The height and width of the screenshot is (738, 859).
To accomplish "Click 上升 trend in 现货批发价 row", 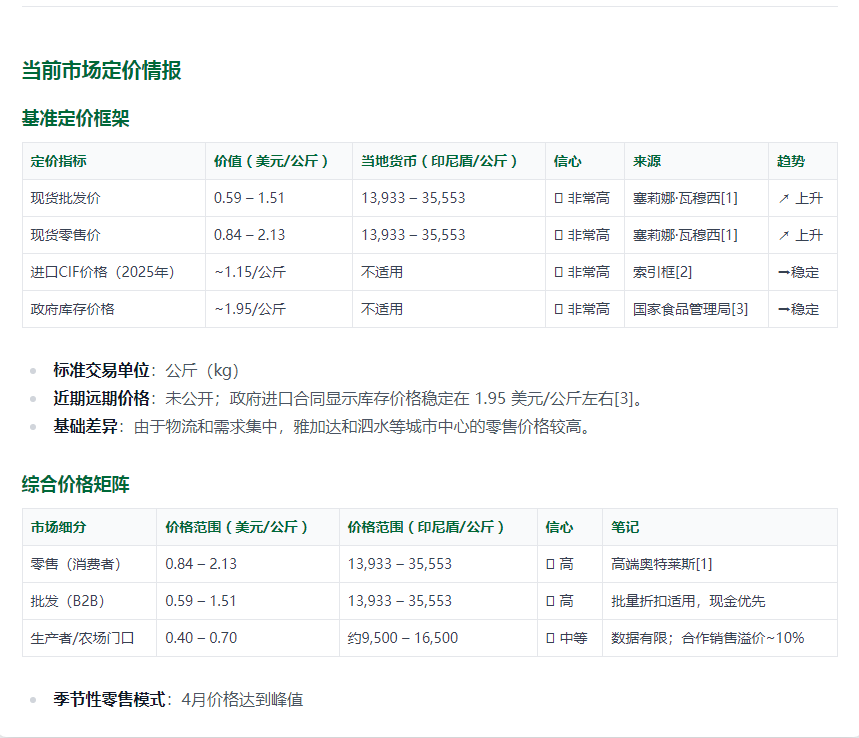I will tap(800, 198).
